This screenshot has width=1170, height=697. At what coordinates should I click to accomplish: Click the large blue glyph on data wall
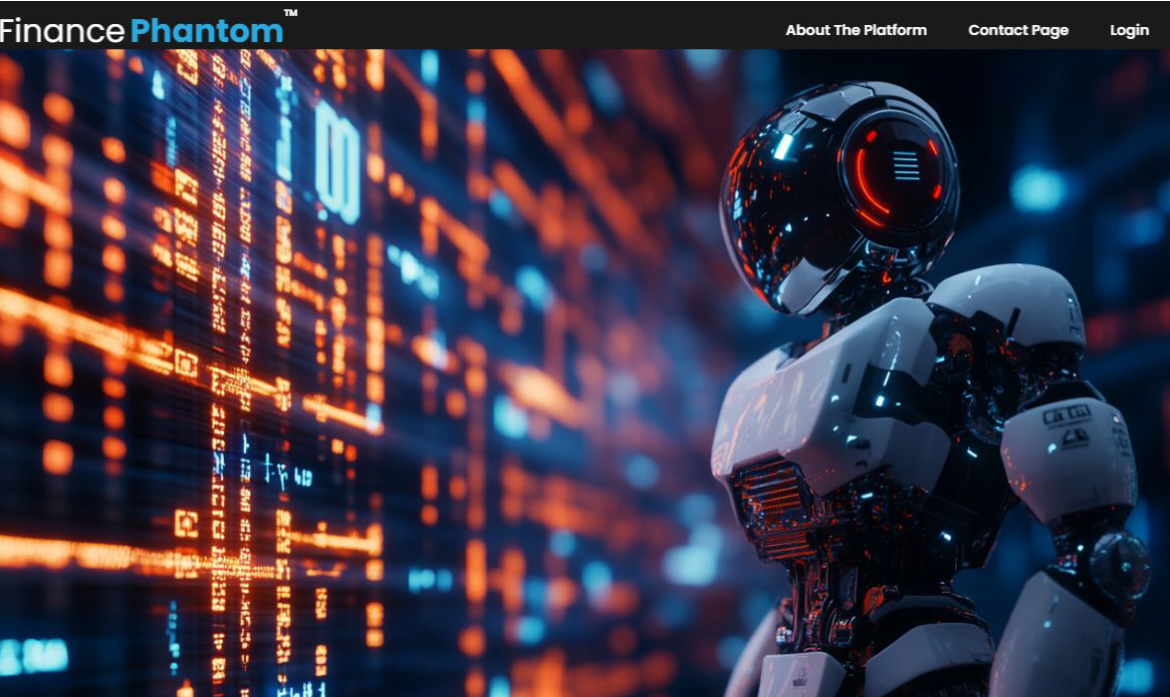pos(337,160)
